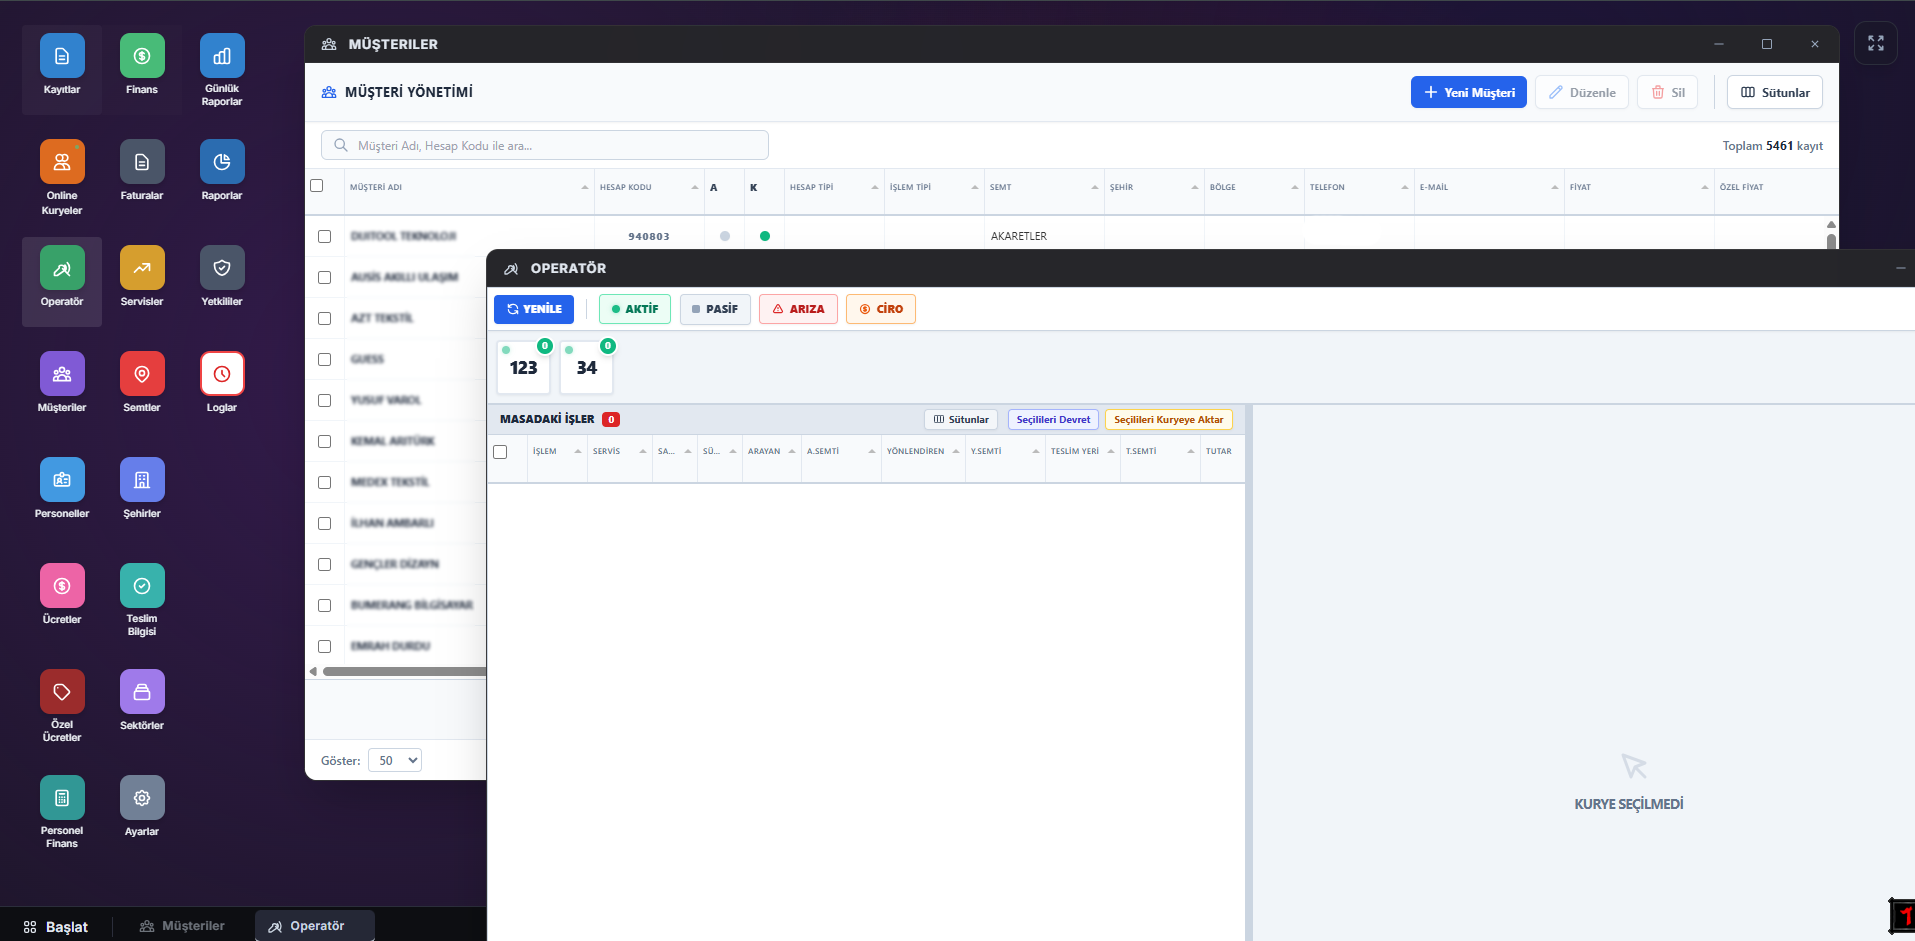The width and height of the screenshot is (1915, 941).
Task: Open the Faturalar icon
Action: (142, 163)
